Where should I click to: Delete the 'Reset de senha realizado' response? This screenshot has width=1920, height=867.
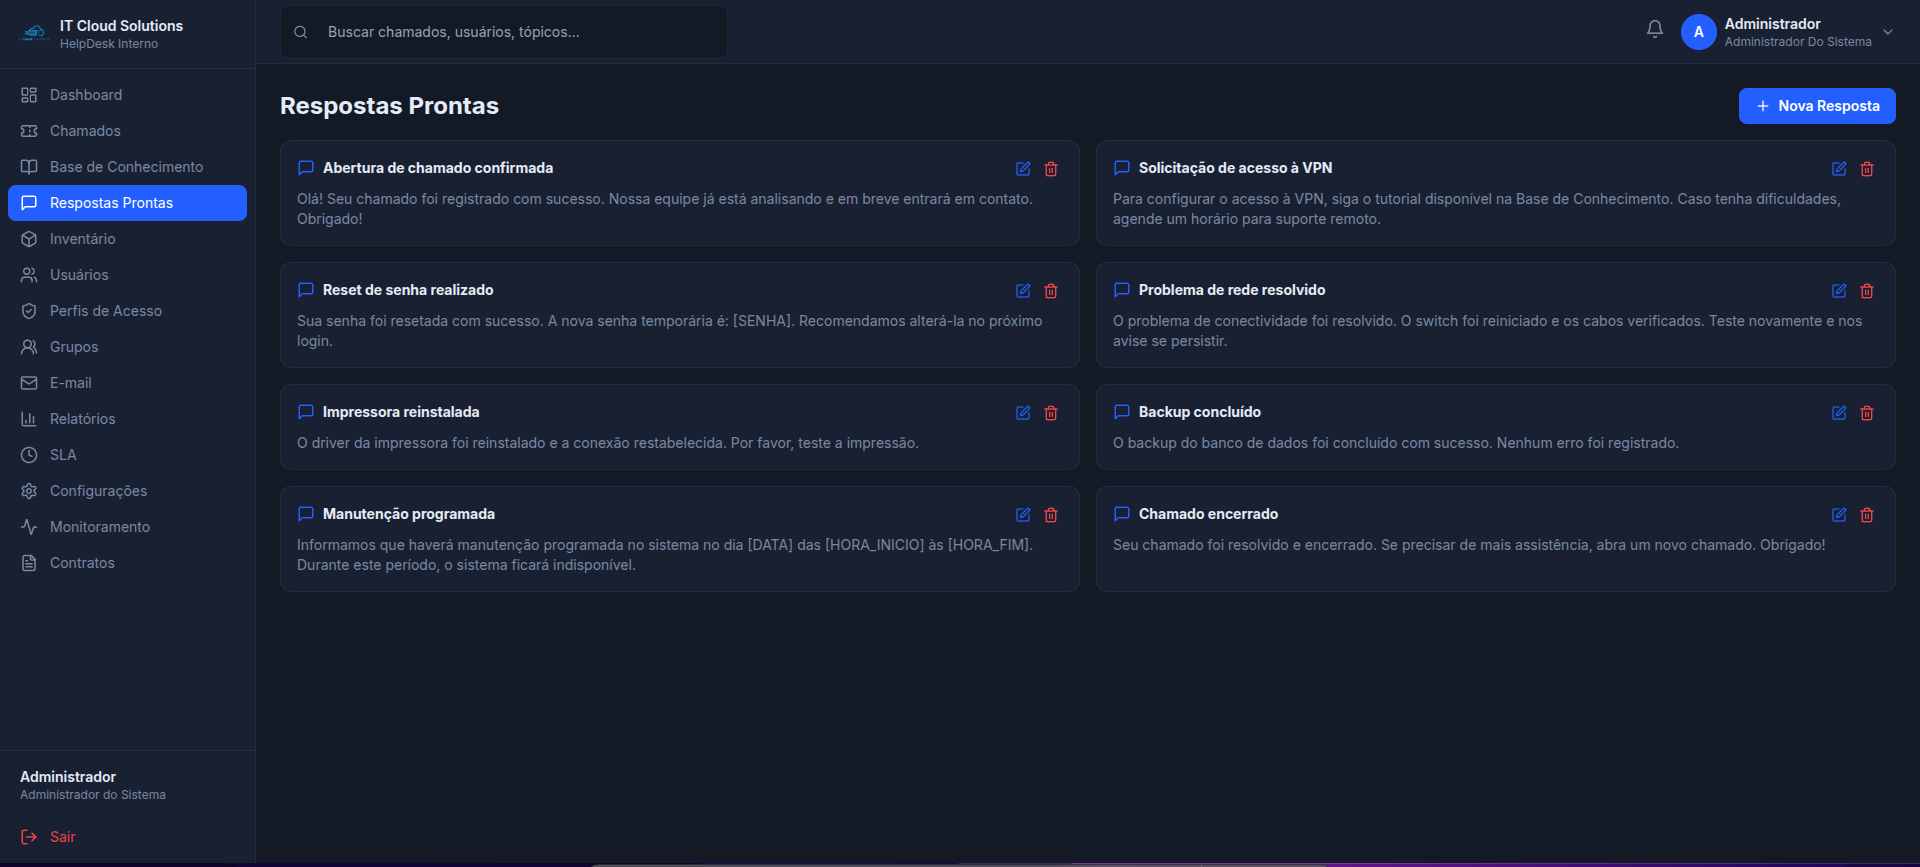1051,291
